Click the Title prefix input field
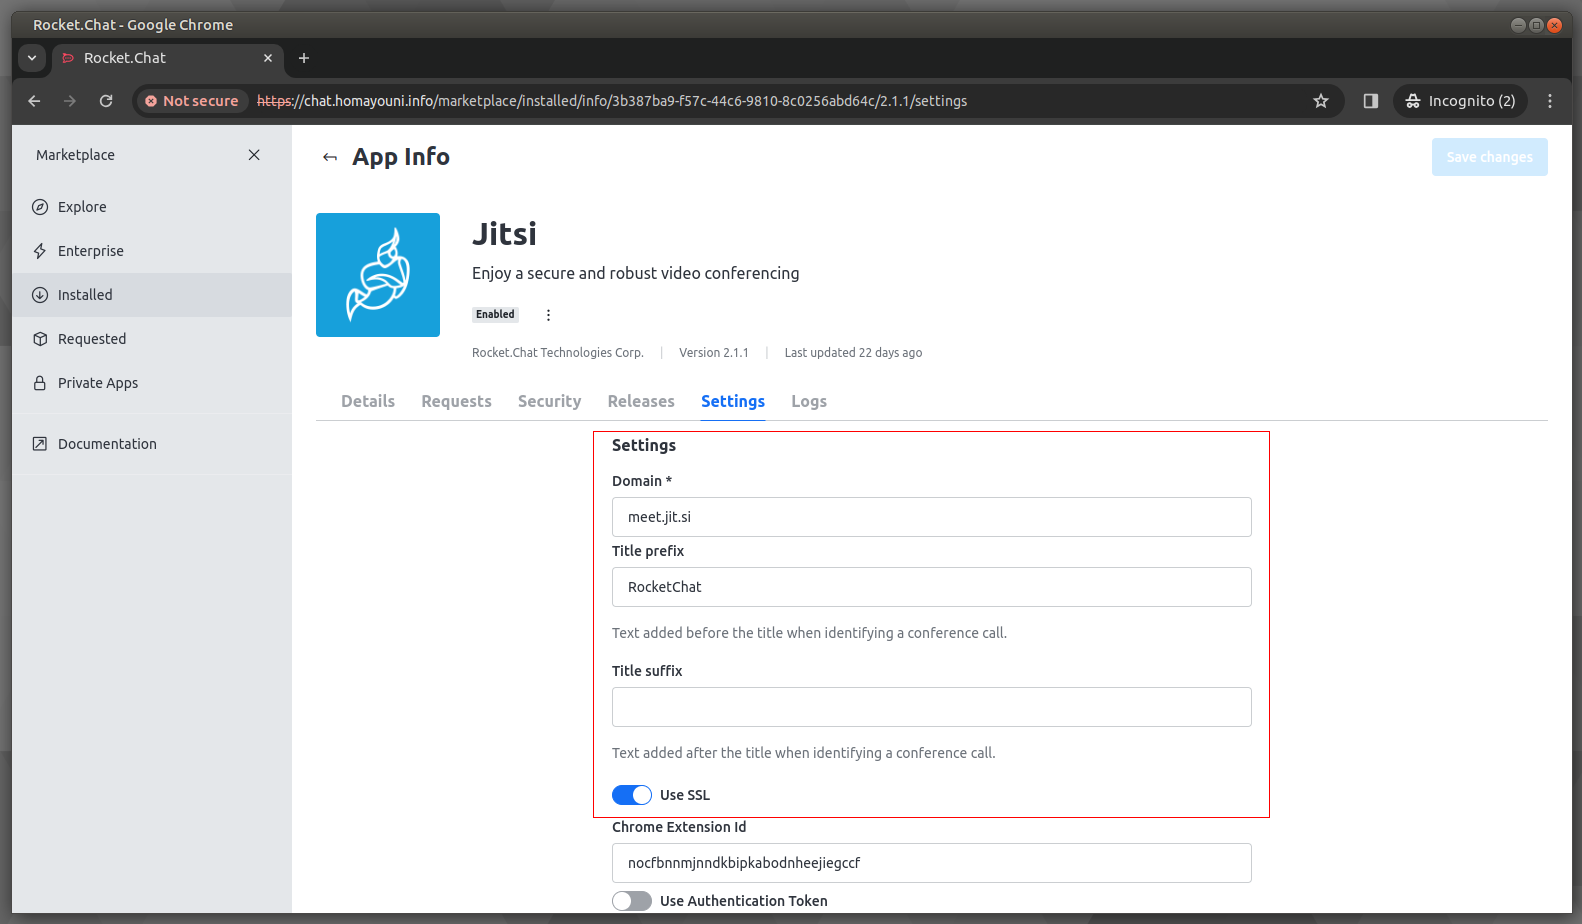Image resolution: width=1582 pixels, height=924 pixels. click(x=932, y=587)
